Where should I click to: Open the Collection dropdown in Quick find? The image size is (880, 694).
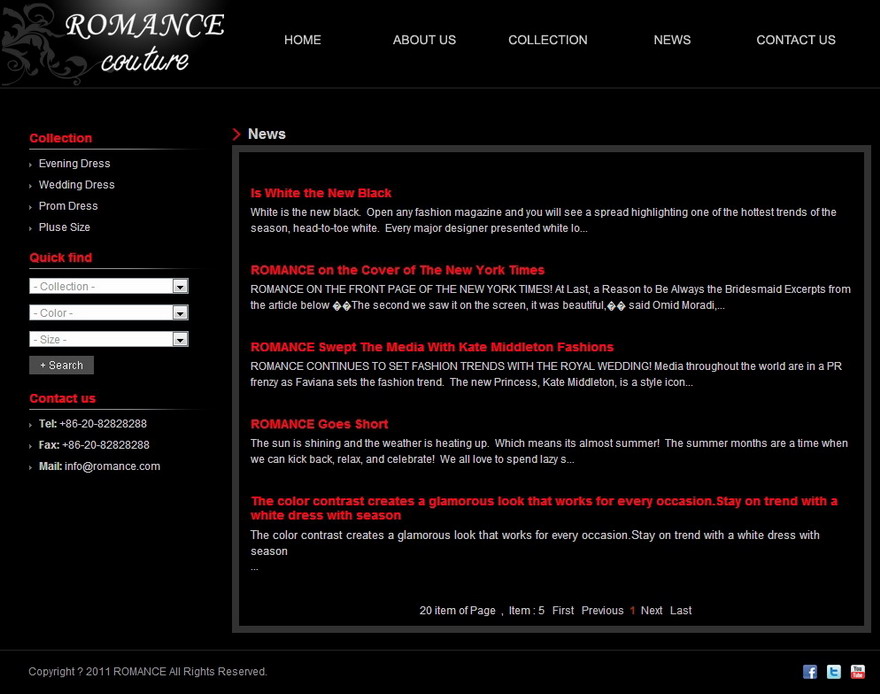[x=109, y=286]
